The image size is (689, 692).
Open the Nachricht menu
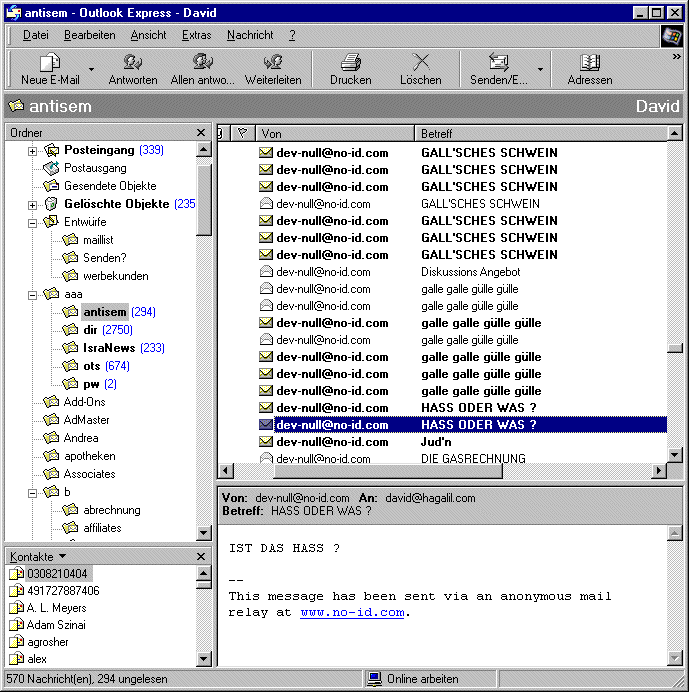coord(250,35)
